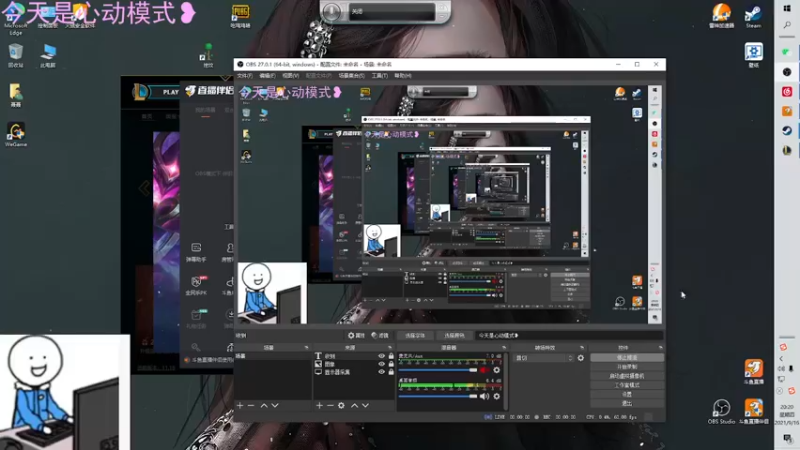Open desktop audio settings gear
Screen dimensions: 800x450
click(496, 396)
